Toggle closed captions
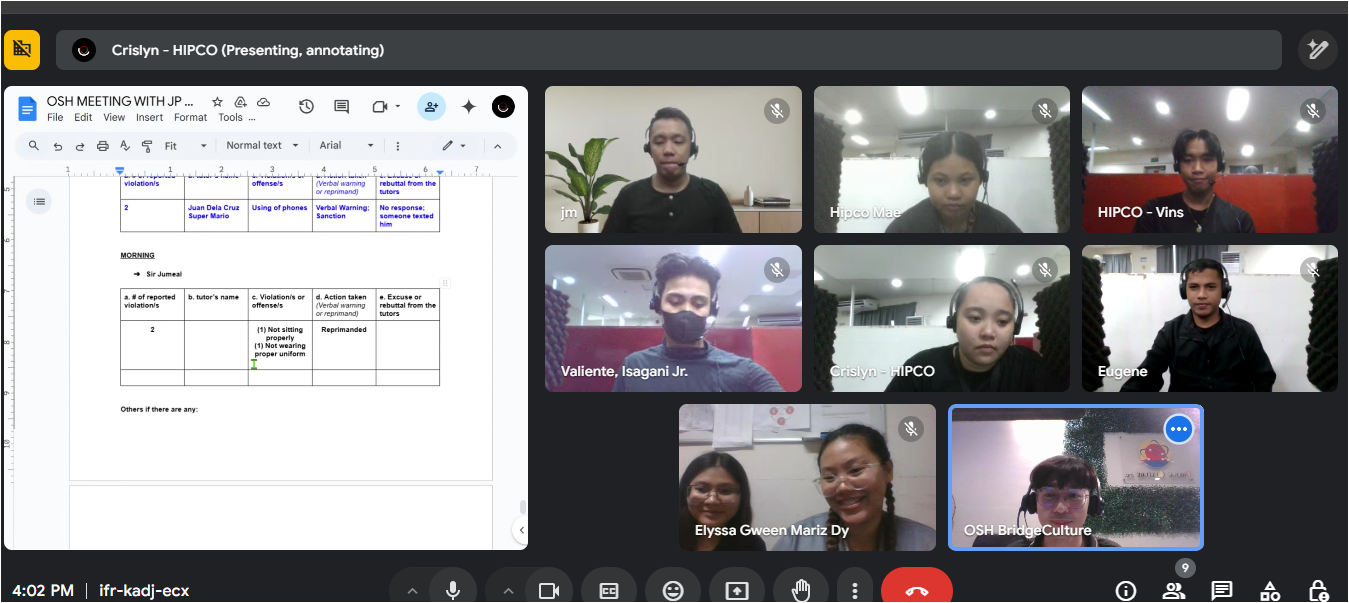Image resolution: width=1349 pixels, height=603 pixels. pyautogui.click(x=609, y=590)
